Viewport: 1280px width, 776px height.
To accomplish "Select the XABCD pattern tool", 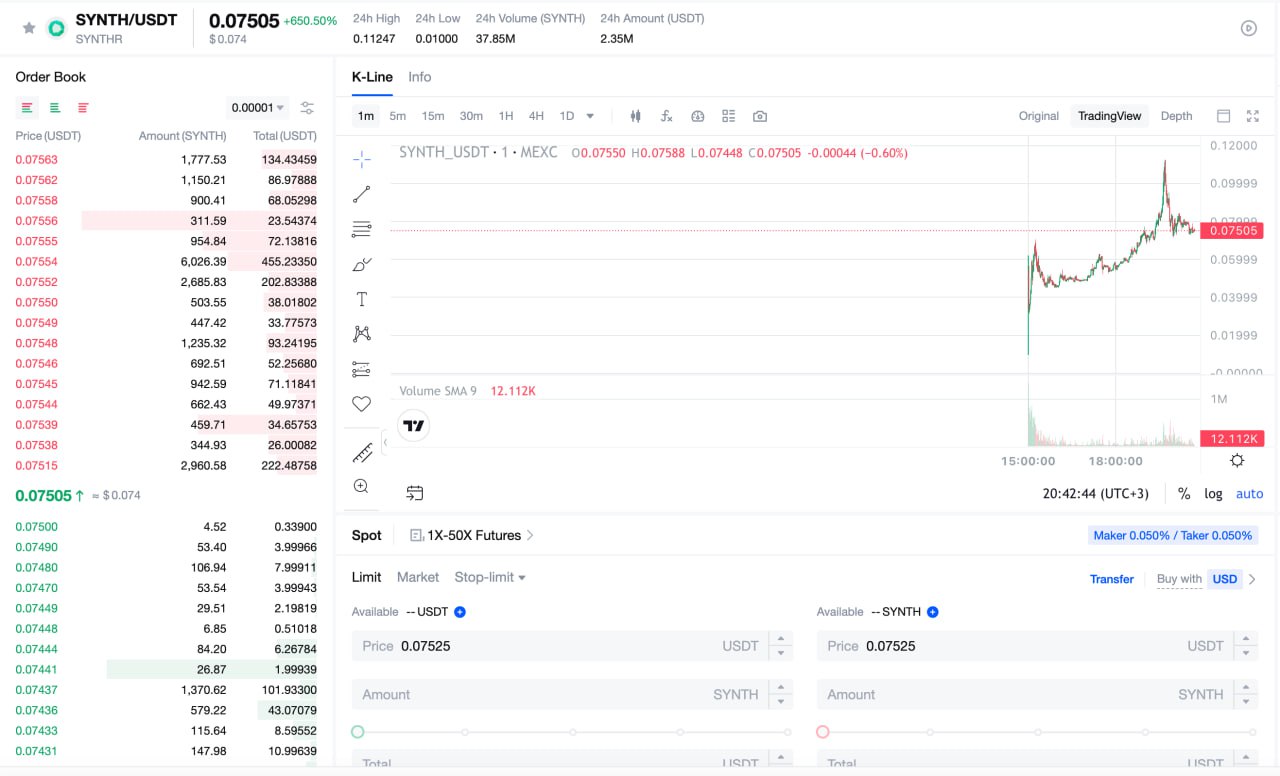I will click(362, 334).
